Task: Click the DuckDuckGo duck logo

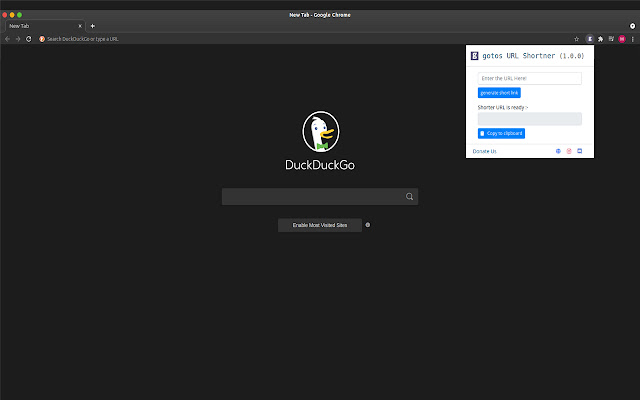Action: 320,131
